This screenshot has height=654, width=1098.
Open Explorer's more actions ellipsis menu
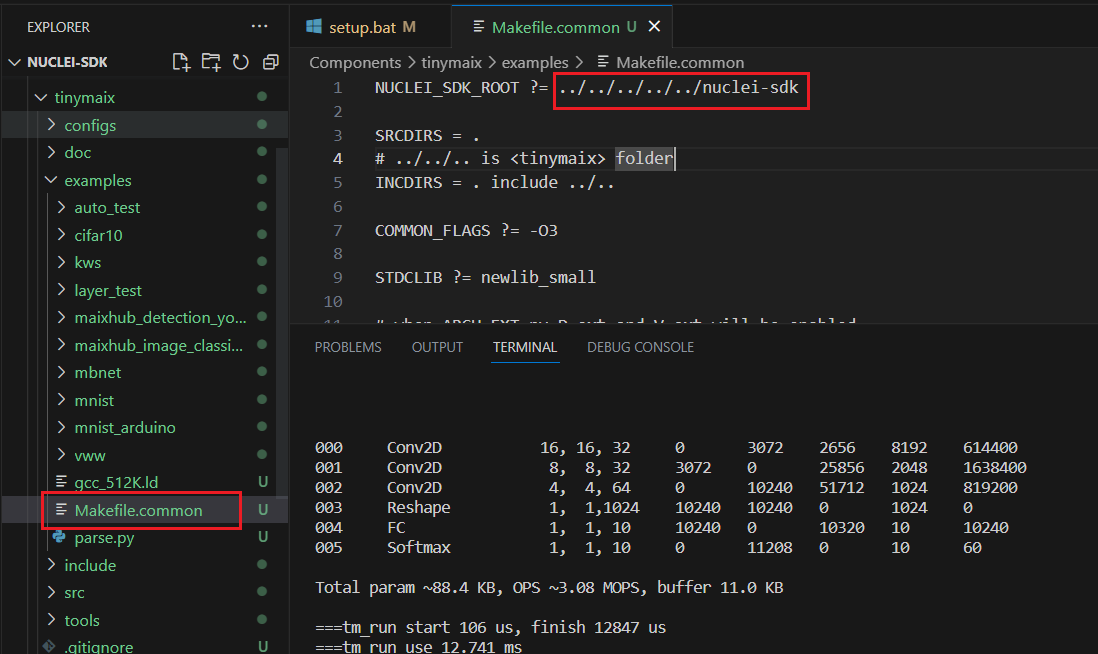click(x=260, y=27)
